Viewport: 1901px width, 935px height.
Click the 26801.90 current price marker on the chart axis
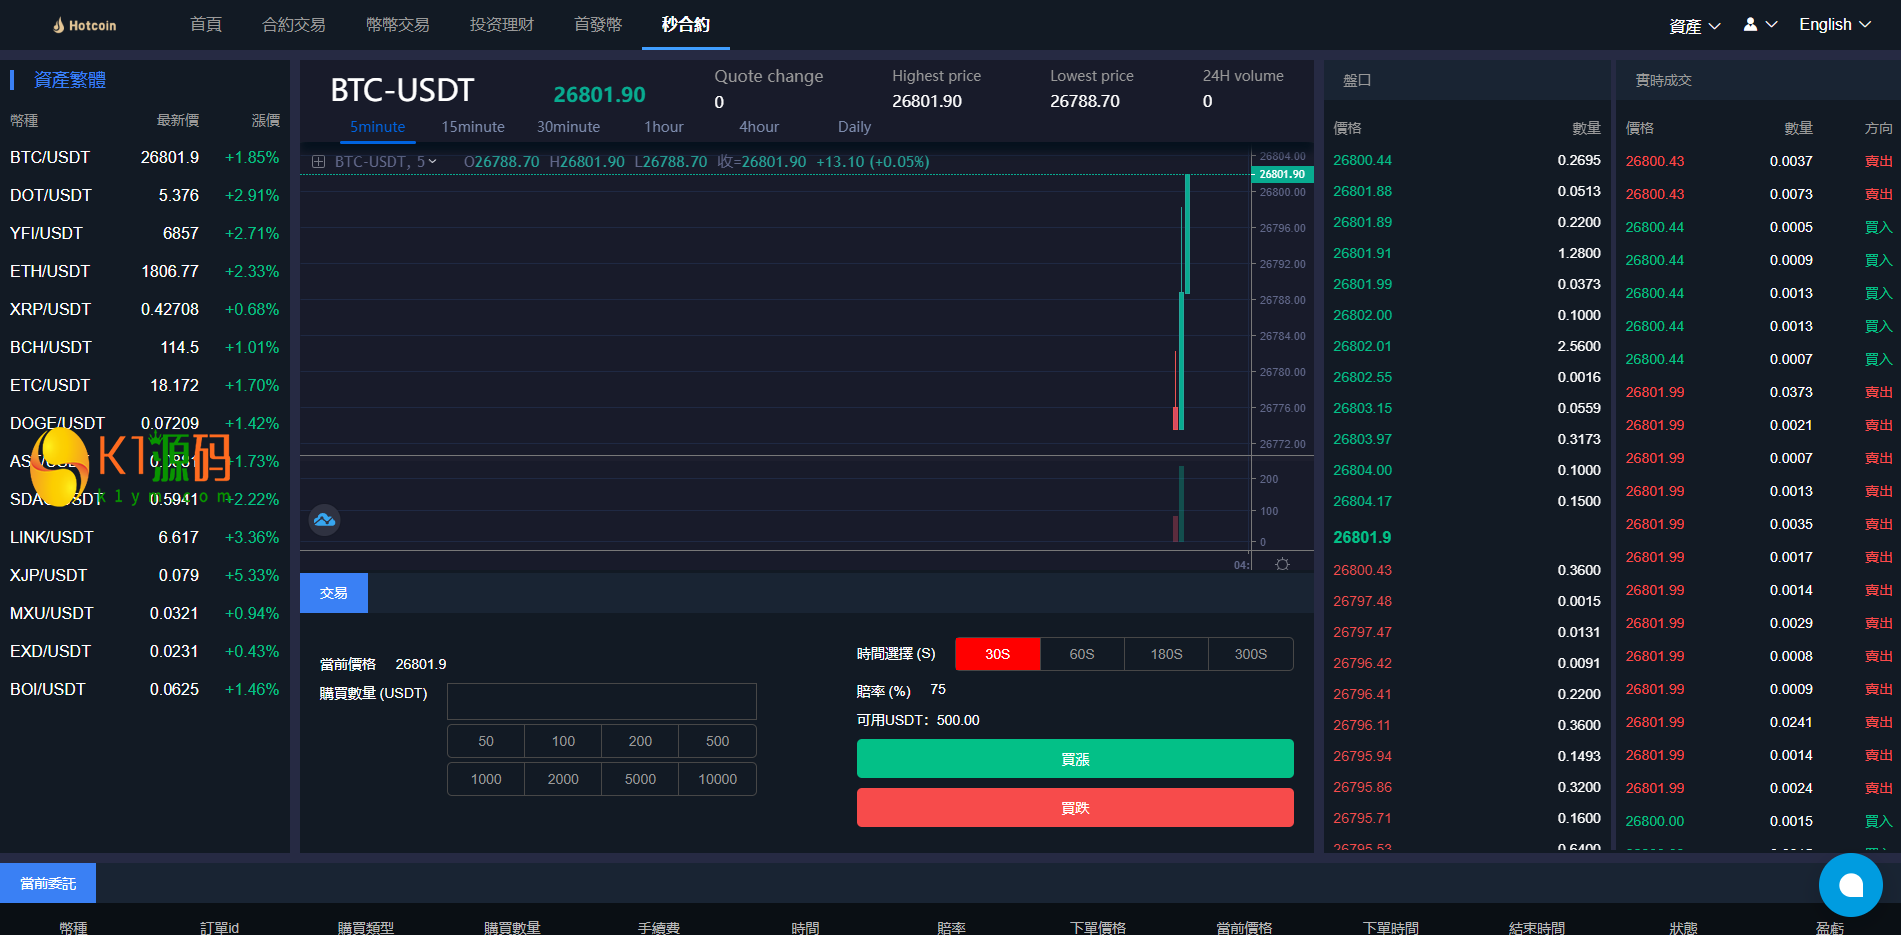coord(1281,174)
